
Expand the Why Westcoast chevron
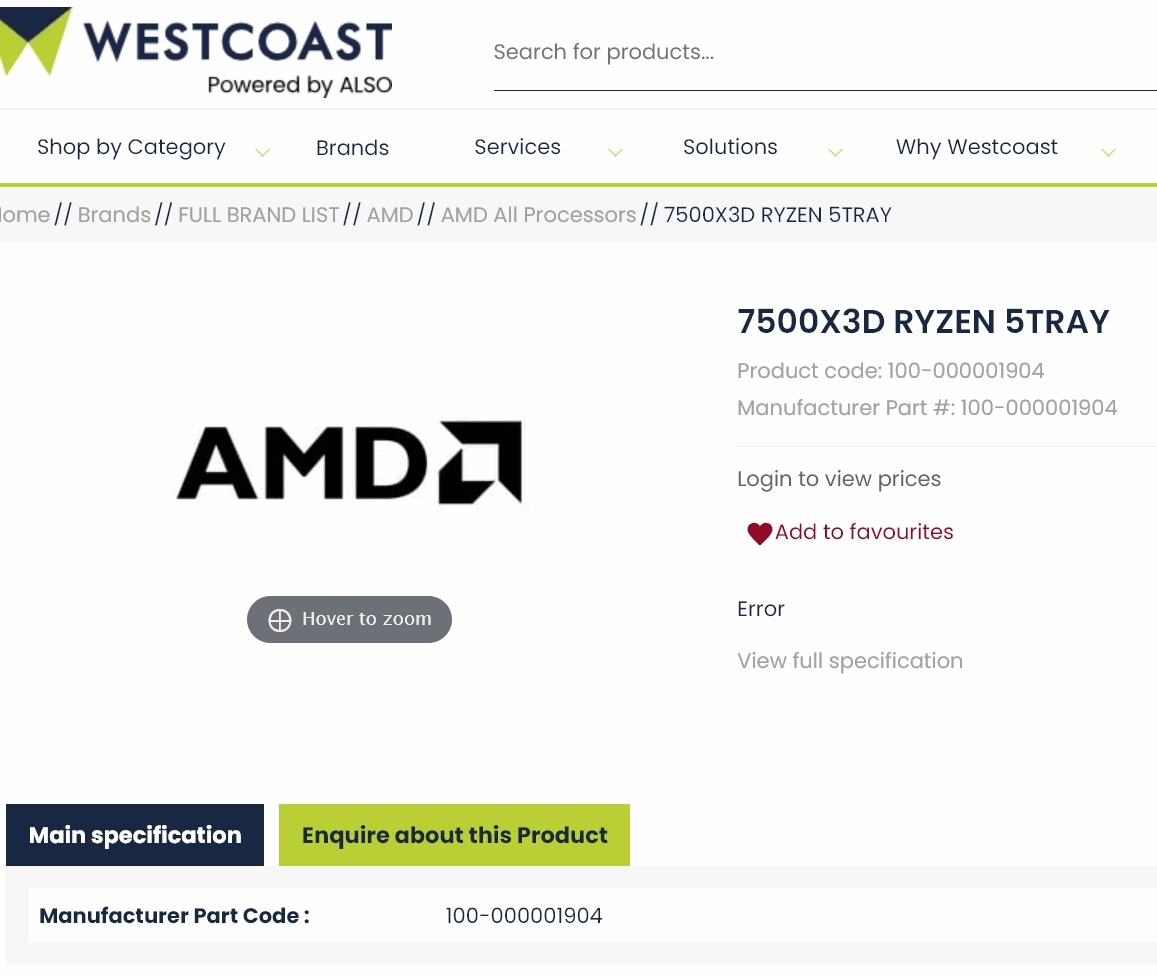(x=1108, y=153)
